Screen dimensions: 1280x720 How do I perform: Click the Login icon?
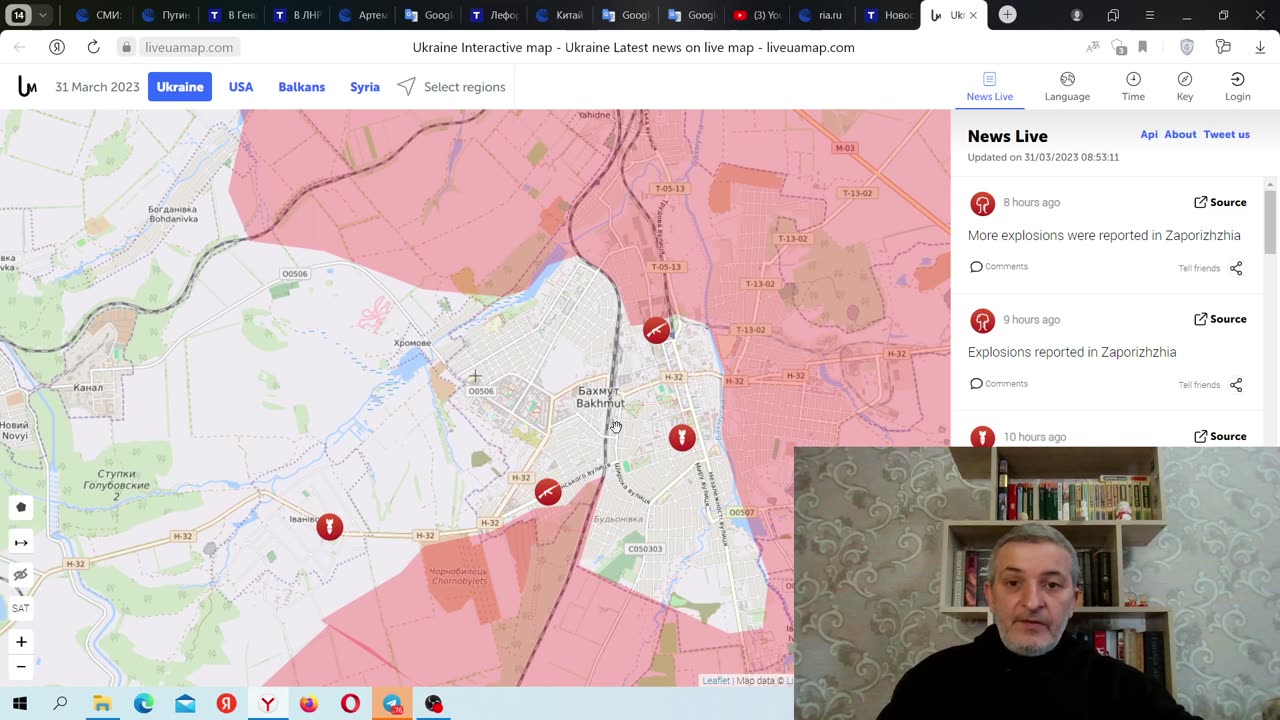point(1237,79)
